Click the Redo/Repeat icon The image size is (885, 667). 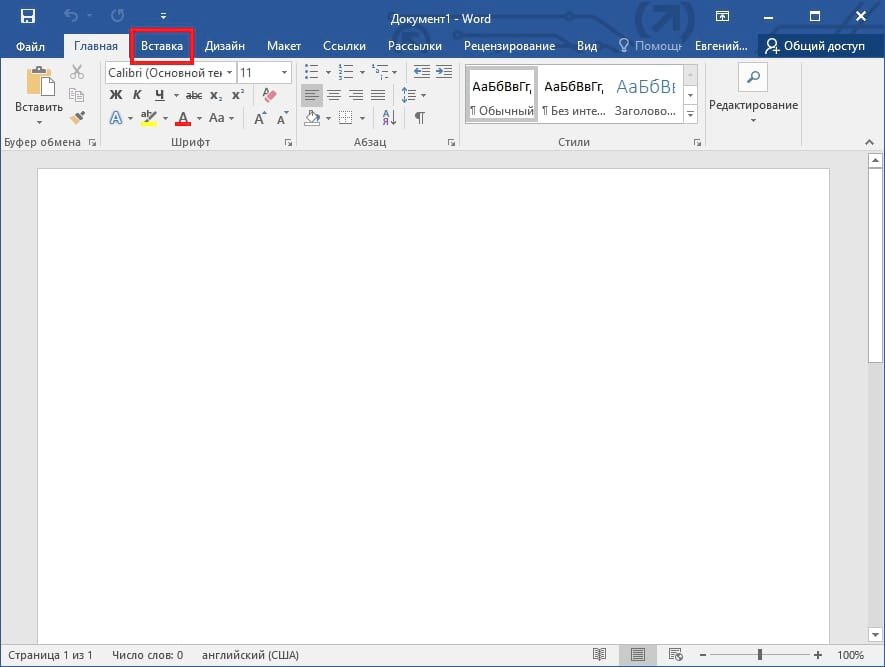click(x=117, y=16)
